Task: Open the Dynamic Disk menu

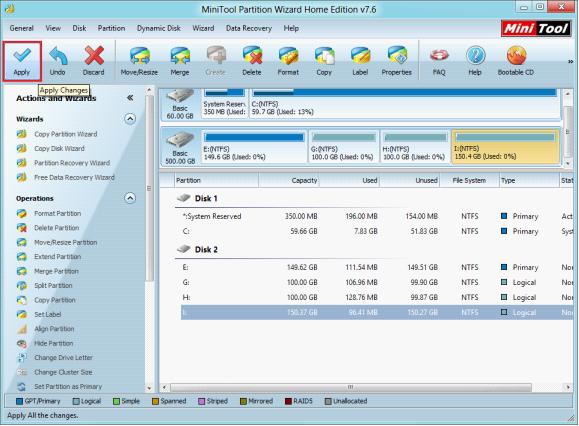Action: tap(159, 28)
